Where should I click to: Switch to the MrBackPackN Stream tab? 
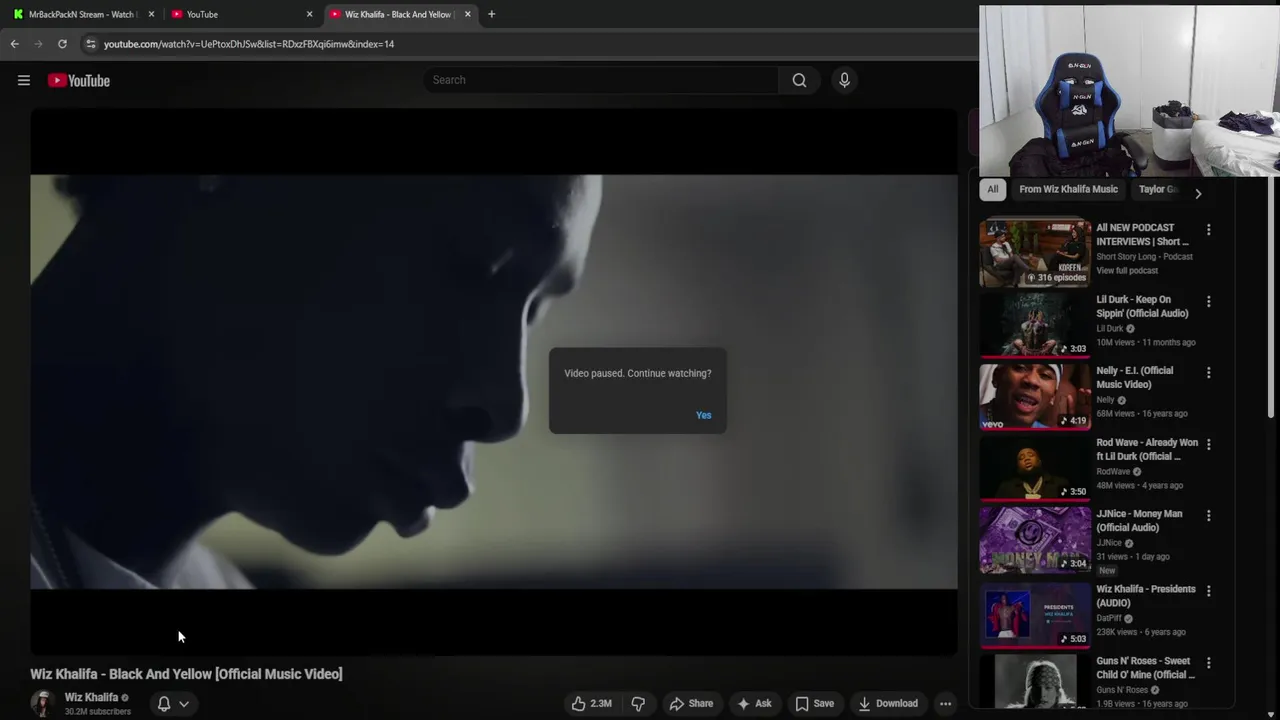point(82,14)
